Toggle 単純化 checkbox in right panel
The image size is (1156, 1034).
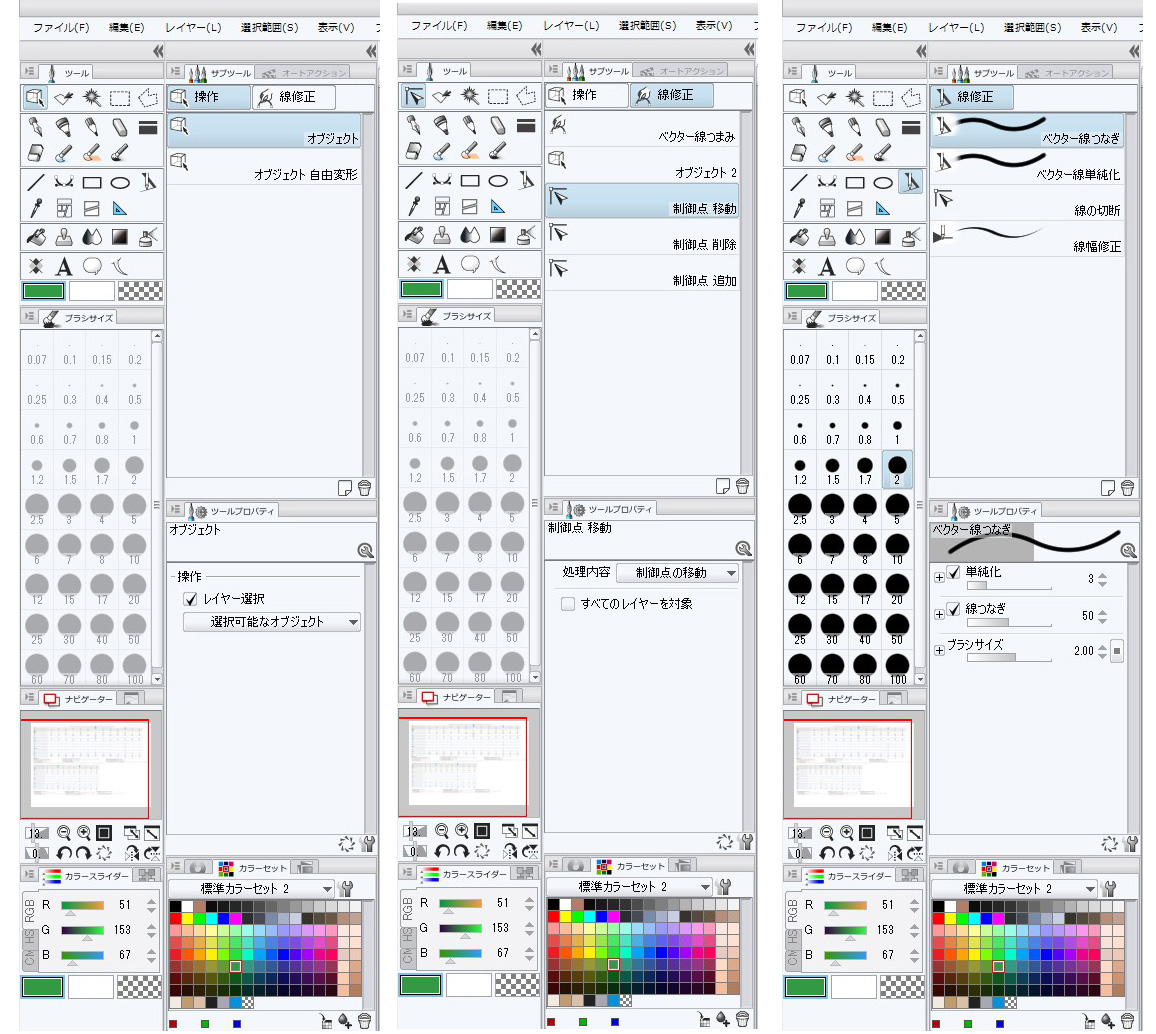(954, 573)
